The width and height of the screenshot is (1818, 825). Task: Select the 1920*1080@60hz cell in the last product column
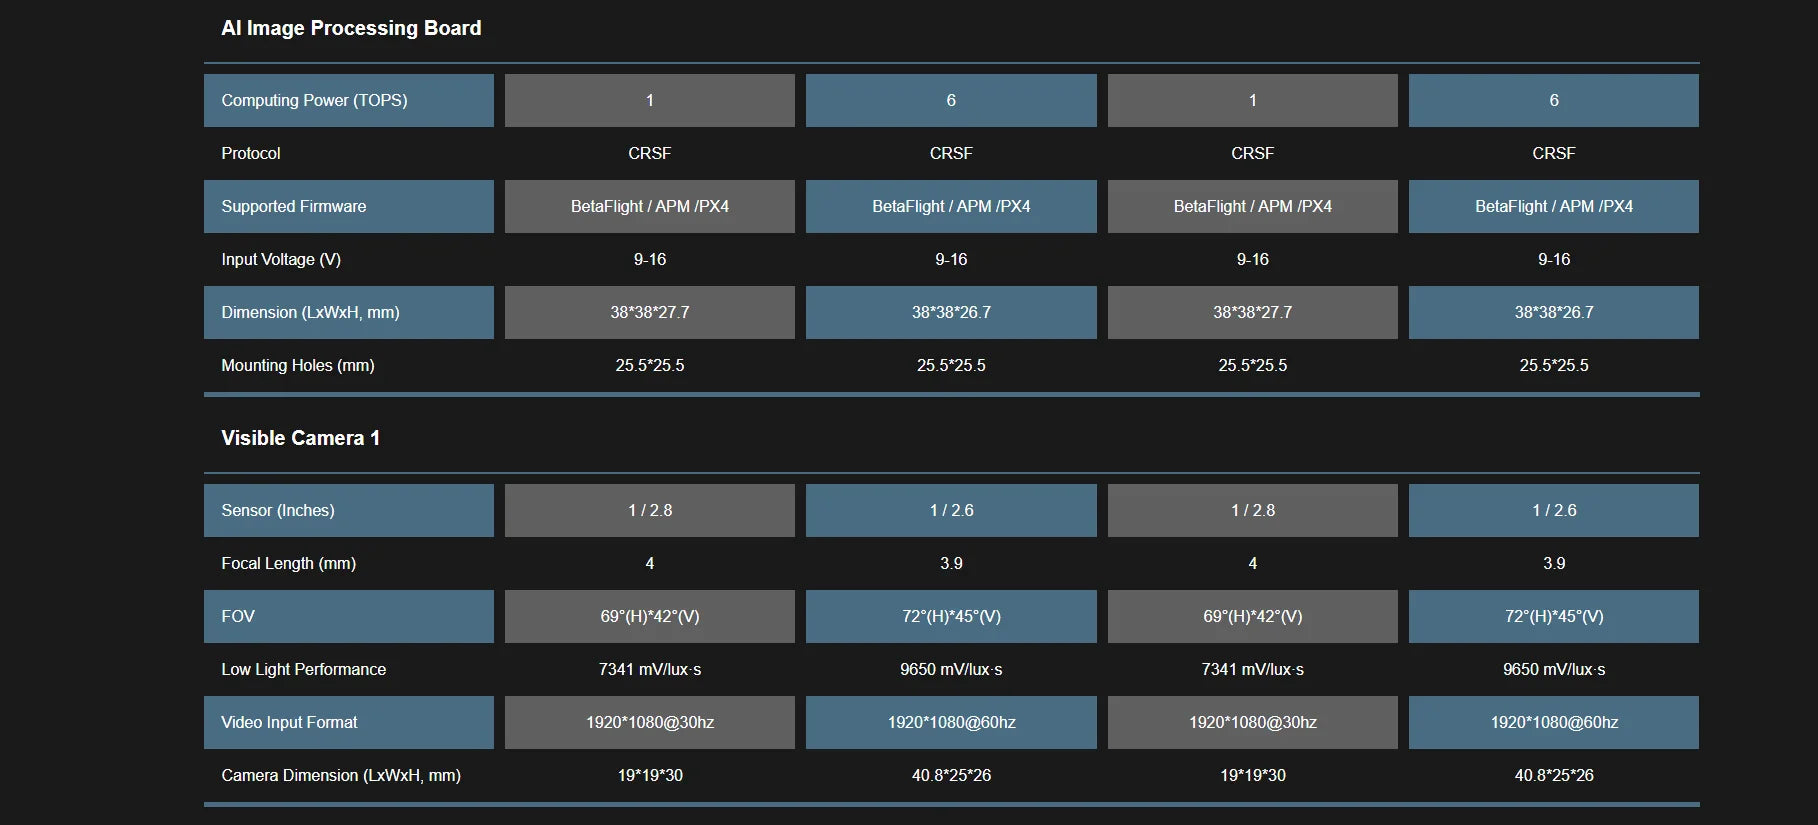(x=1554, y=722)
